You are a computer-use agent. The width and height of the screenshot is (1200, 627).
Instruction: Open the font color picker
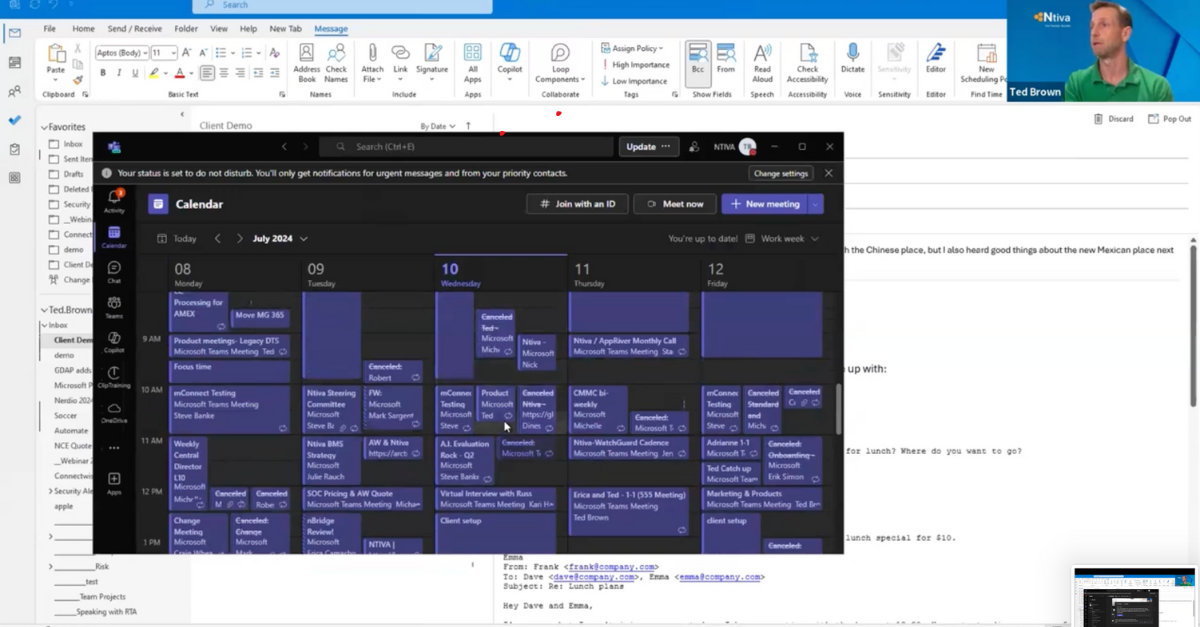pos(180,73)
